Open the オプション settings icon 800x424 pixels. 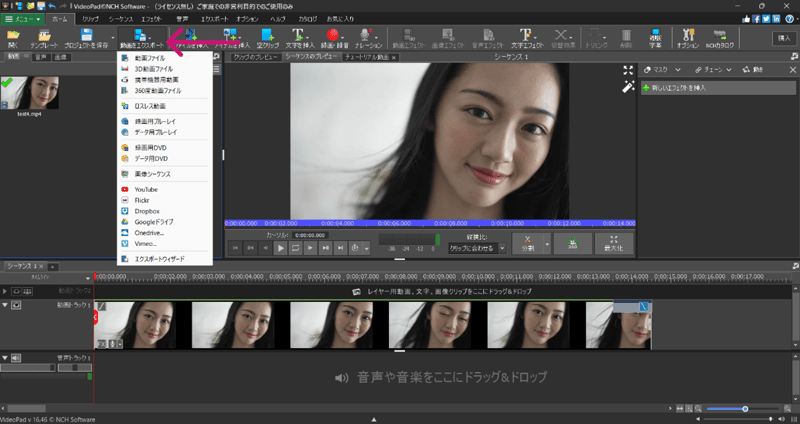688,36
